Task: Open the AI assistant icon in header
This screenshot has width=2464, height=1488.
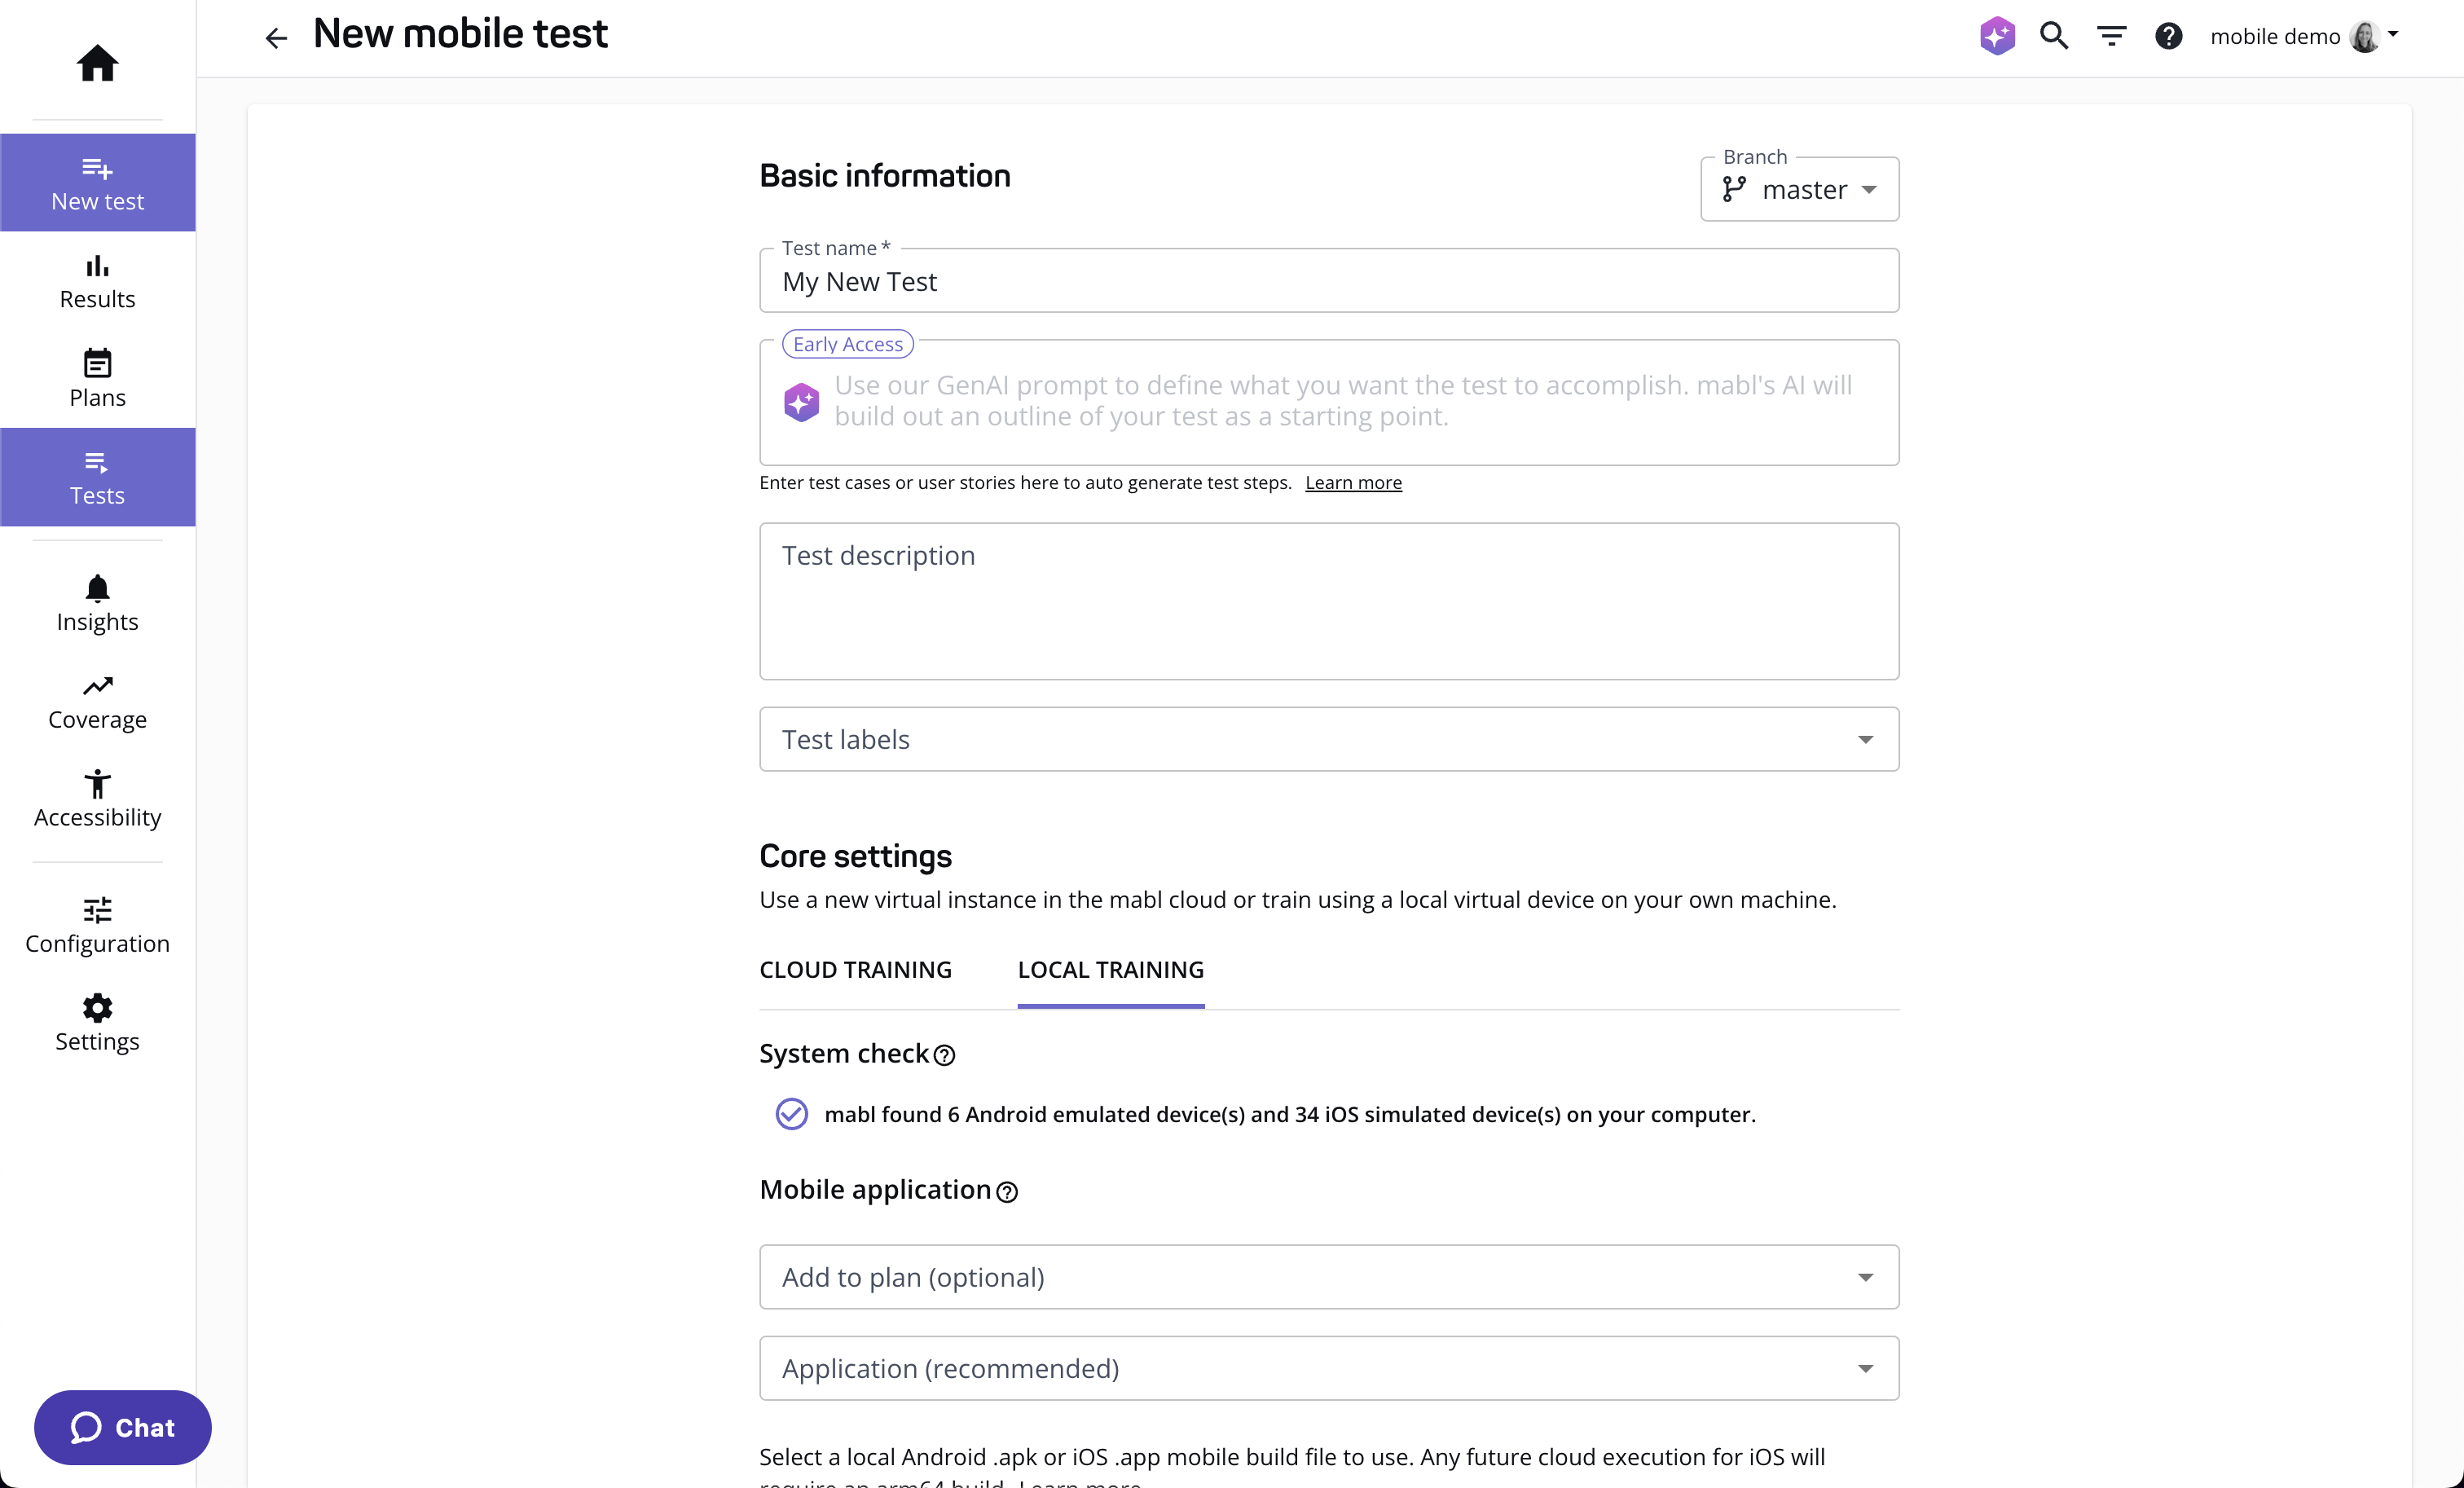Action: (x=1997, y=36)
